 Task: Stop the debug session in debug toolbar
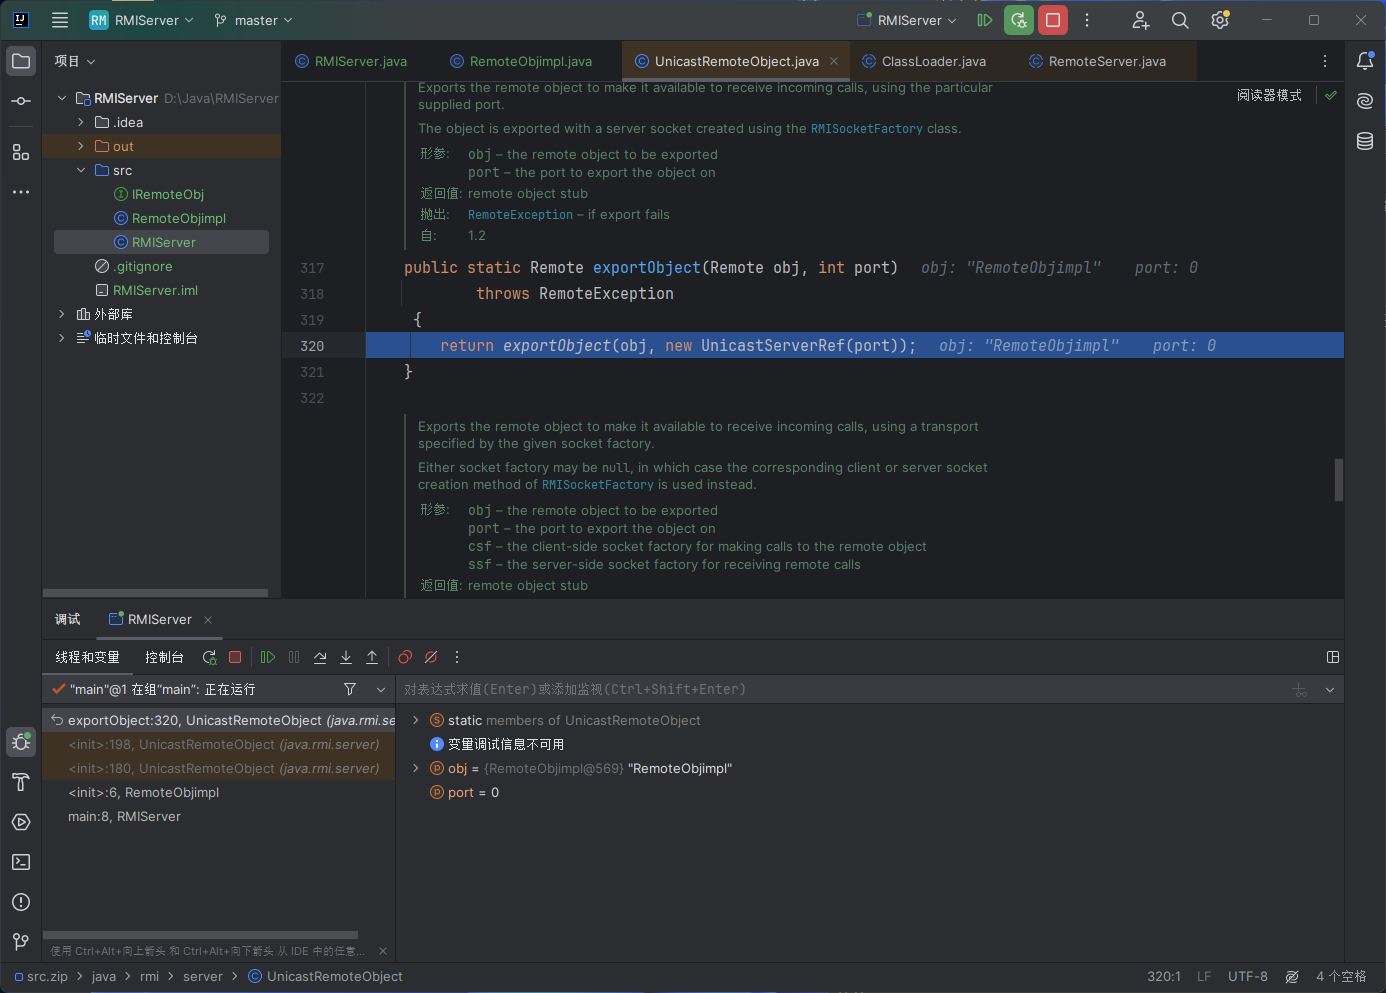[x=235, y=657]
